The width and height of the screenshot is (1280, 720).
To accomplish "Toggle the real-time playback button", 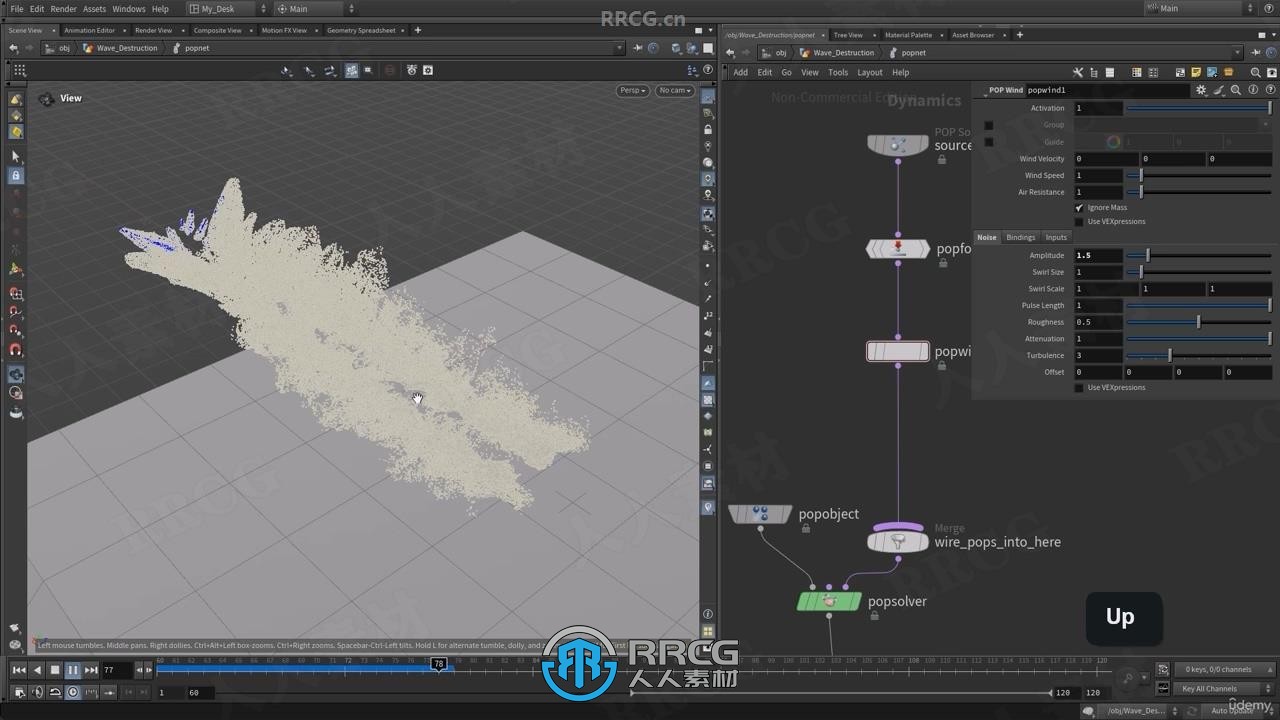I will [x=73, y=692].
